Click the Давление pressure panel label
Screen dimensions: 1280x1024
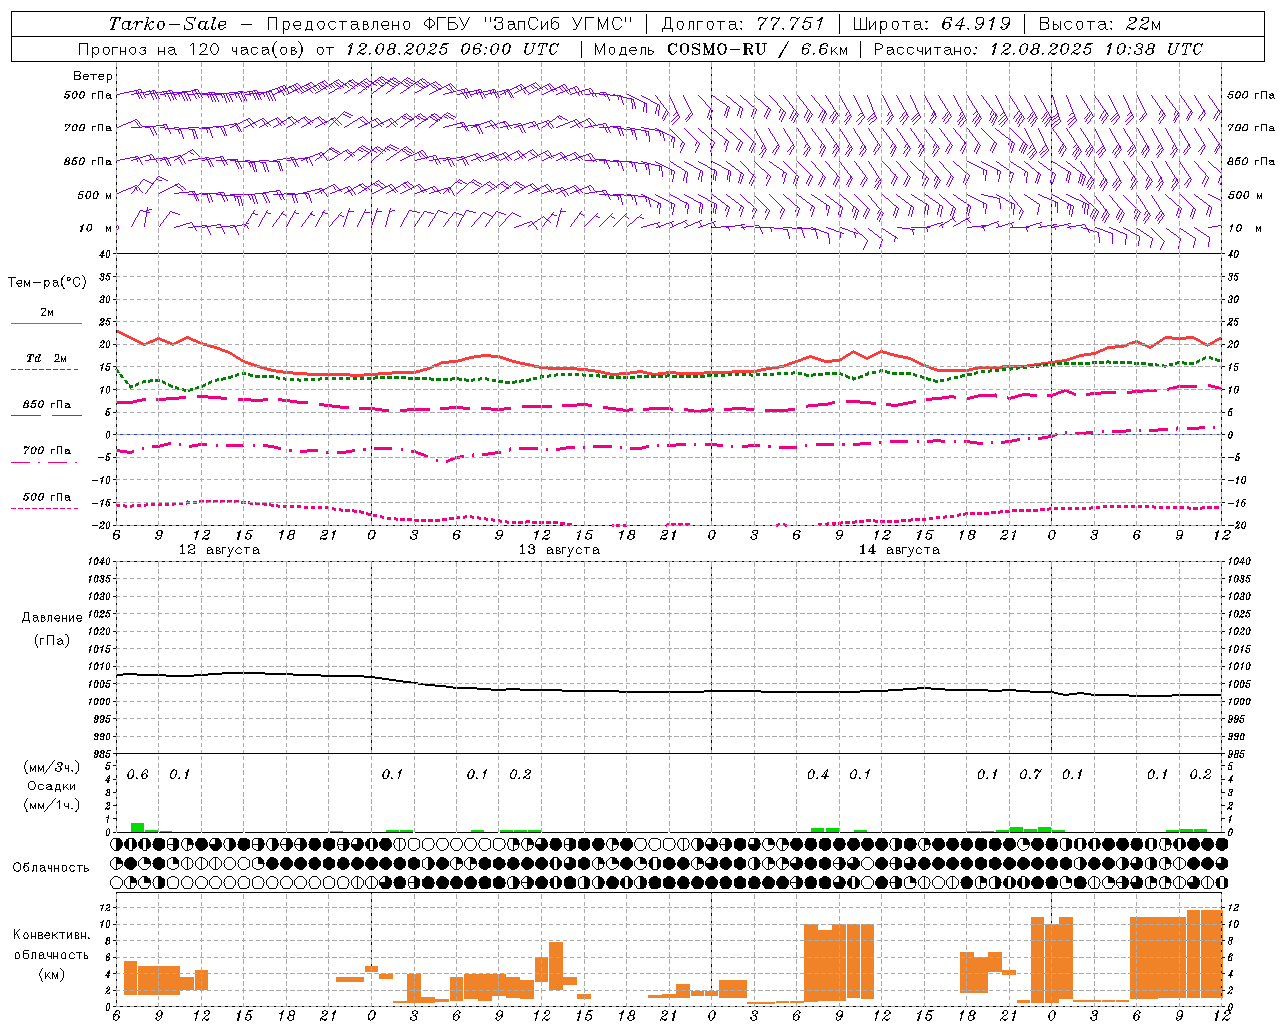(x=52, y=618)
